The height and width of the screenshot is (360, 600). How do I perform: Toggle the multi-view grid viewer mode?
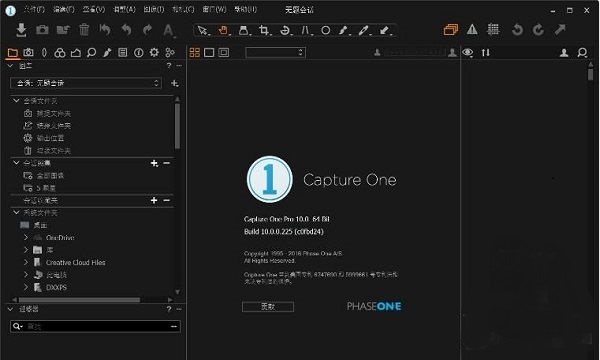coord(195,52)
